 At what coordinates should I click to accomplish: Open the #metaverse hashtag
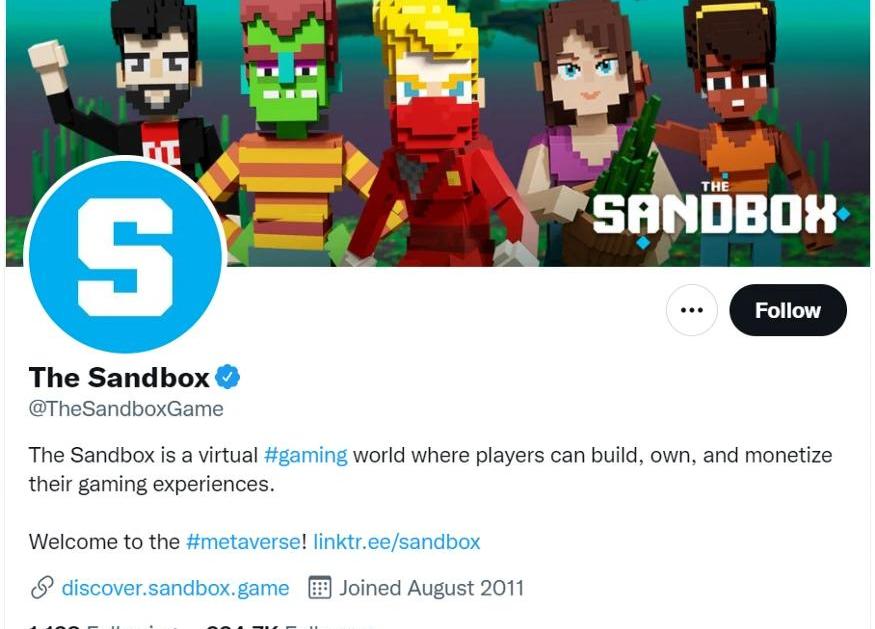243,541
